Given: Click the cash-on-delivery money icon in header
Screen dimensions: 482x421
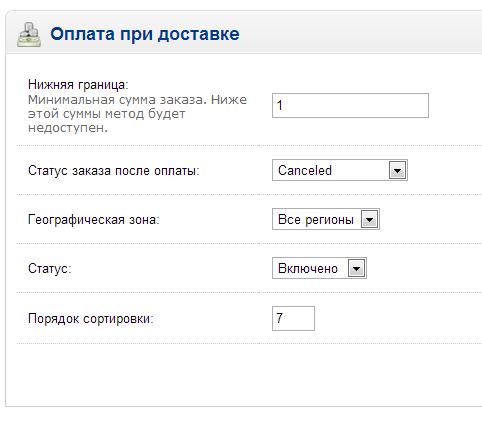Looking at the screenshot, I should [29, 34].
